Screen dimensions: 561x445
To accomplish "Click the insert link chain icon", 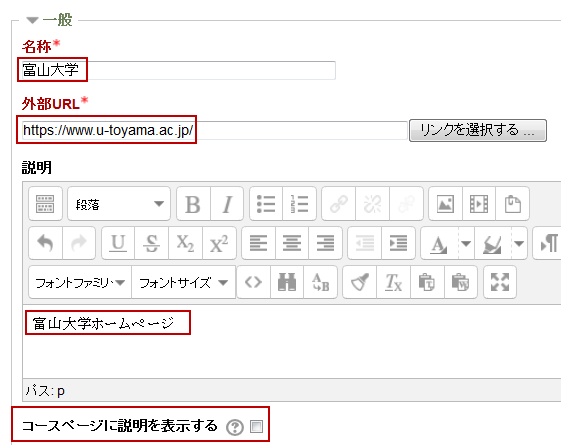I will 338,204.
